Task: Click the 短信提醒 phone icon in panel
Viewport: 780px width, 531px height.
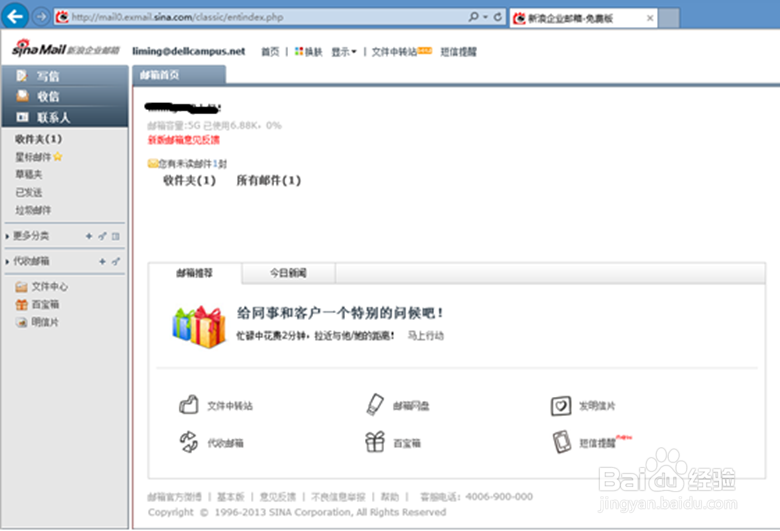Action: [562, 442]
